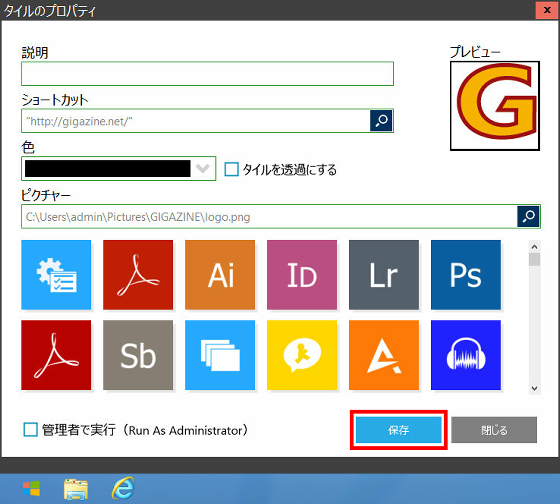Open the 色 color dropdown arrow
The image size is (560, 504).
pyautogui.click(x=202, y=168)
